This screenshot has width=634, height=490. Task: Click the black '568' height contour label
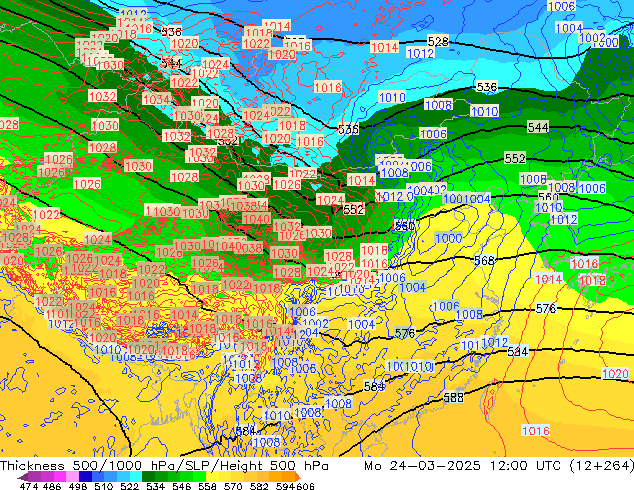484,261
